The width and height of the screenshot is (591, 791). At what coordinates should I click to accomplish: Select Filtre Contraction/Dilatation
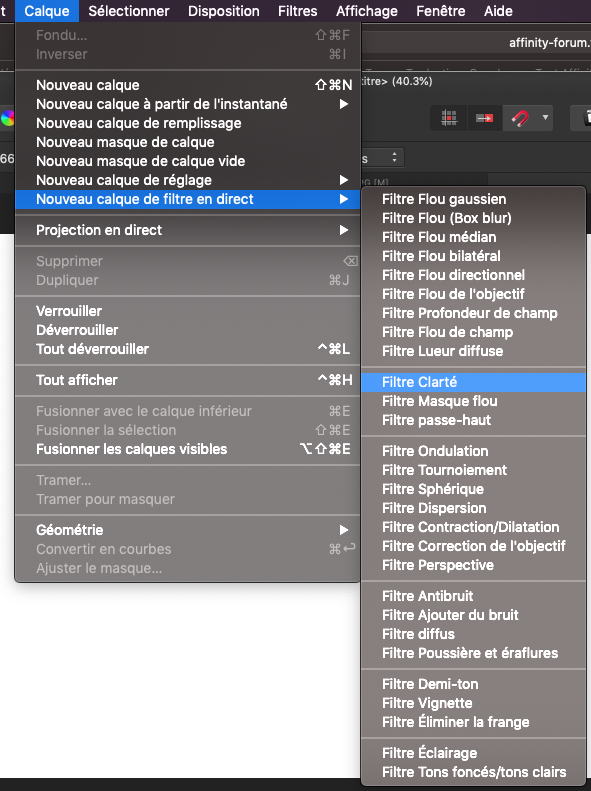click(x=474, y=527)
